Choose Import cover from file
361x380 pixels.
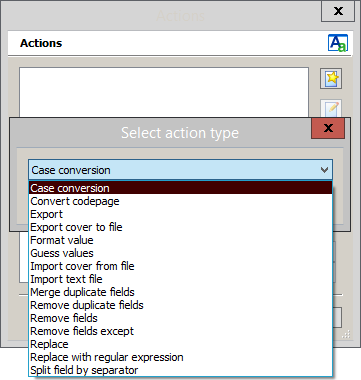coord(180,266)
